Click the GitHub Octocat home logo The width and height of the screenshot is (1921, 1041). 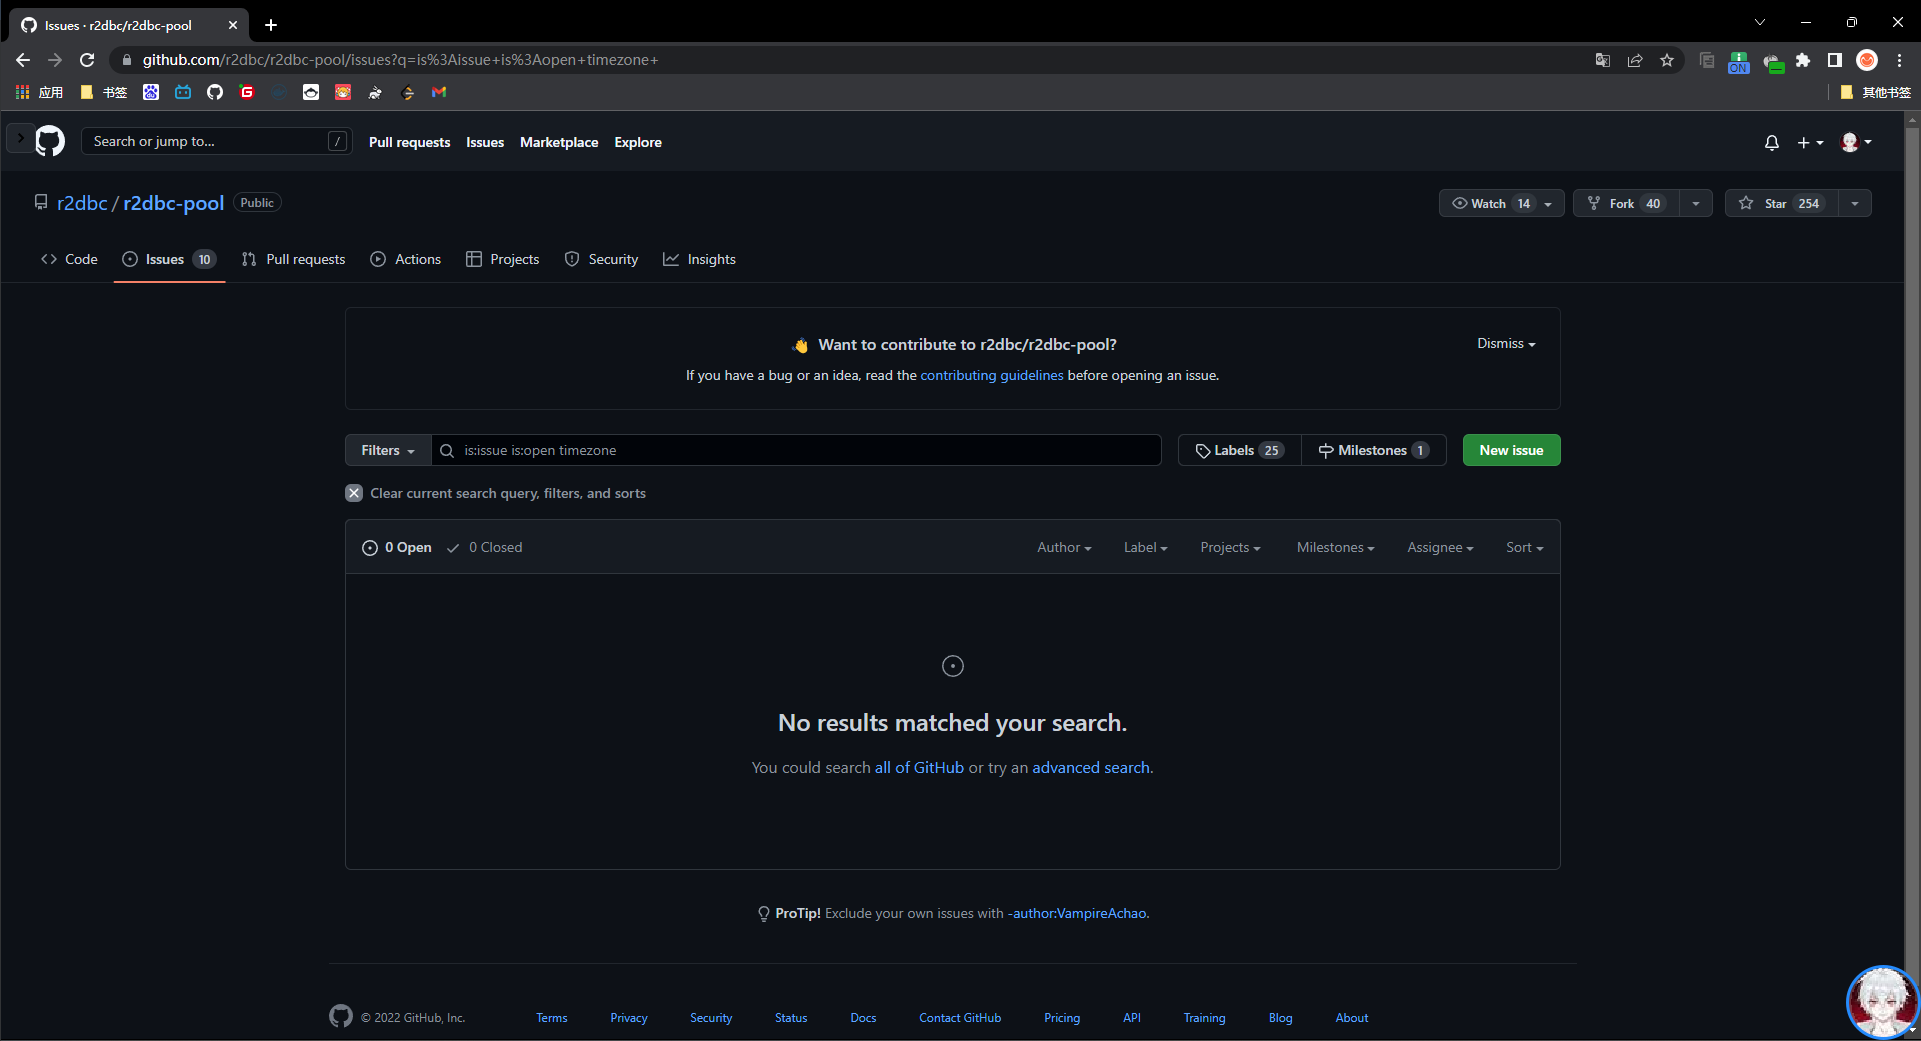click(50, 142)
